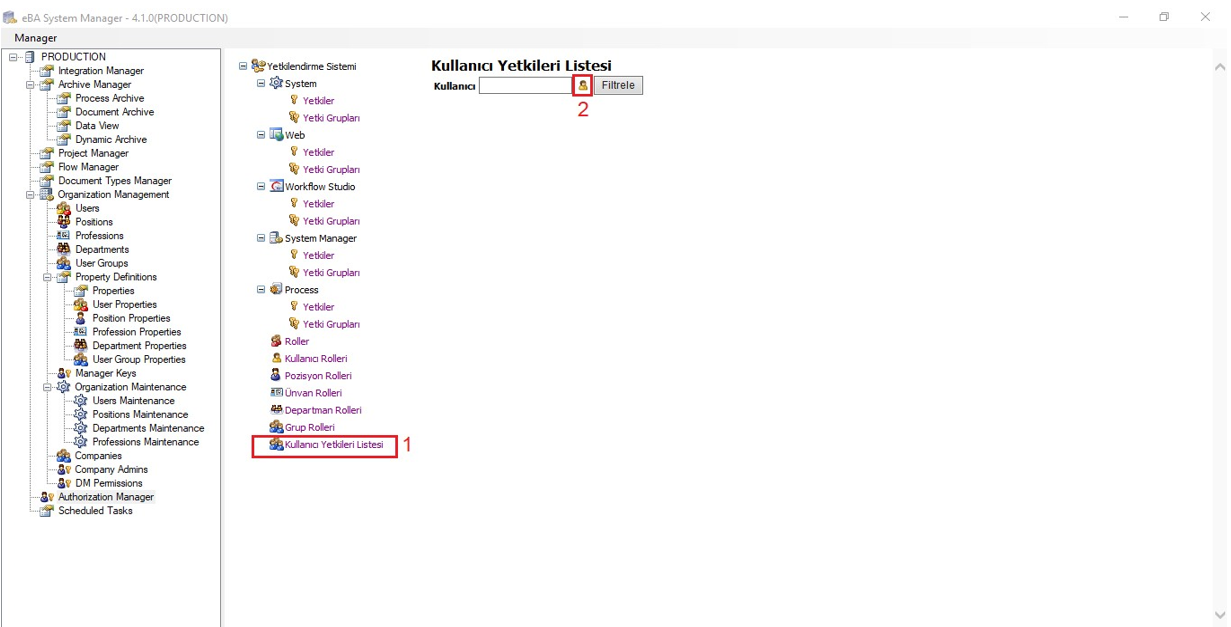Viewport: 1231px width, 627px height.
Task: Open Yetkiler under Web
Action: tap(319, 153)
